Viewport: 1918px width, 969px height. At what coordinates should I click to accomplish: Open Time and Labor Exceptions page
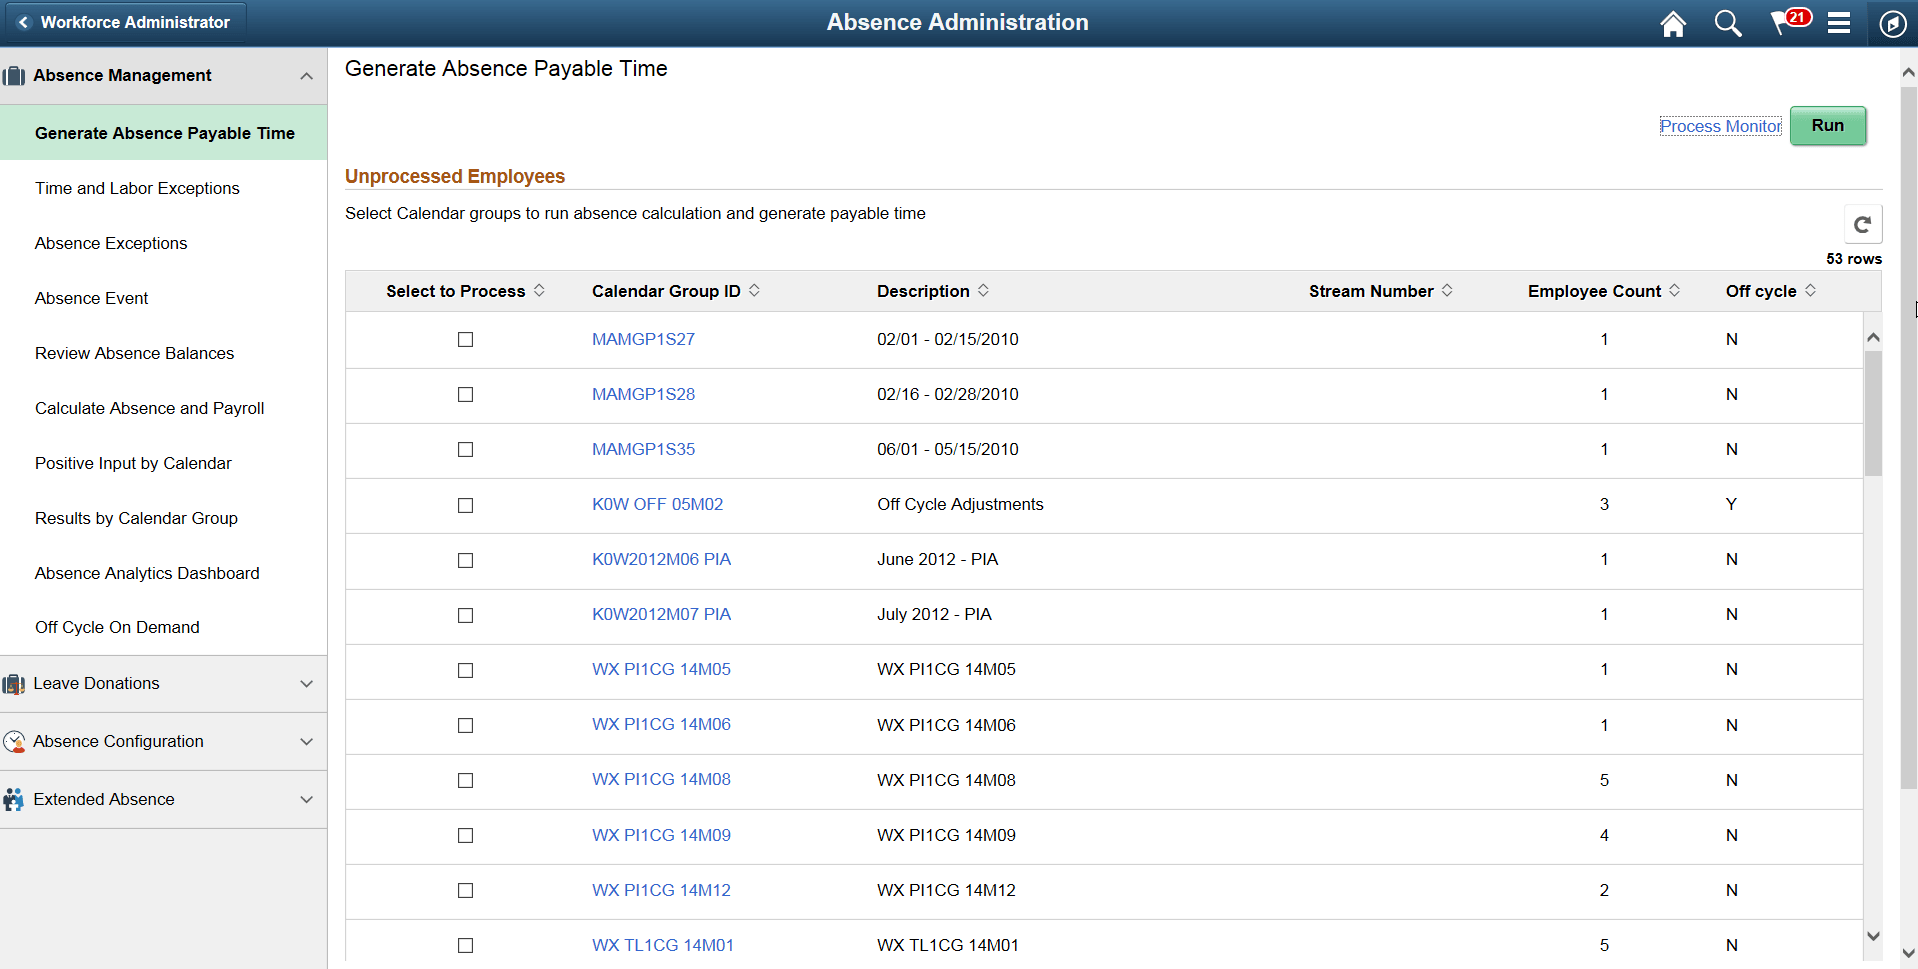137,188
